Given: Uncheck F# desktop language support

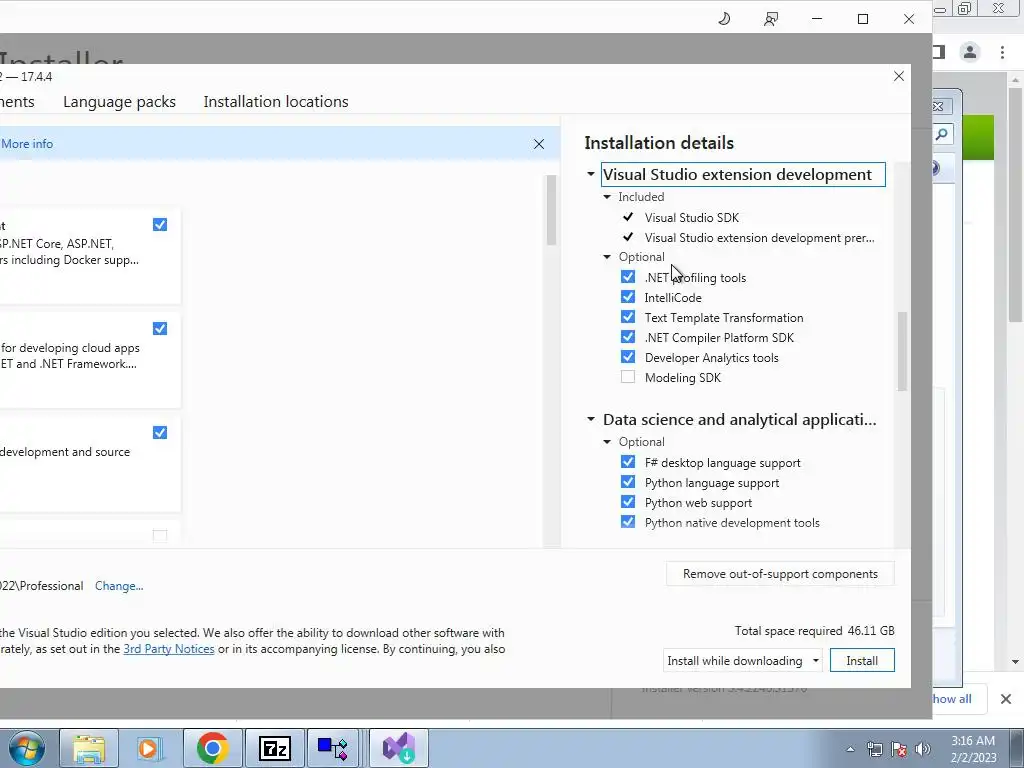Looking at the screenshot, I should [628, 462].
